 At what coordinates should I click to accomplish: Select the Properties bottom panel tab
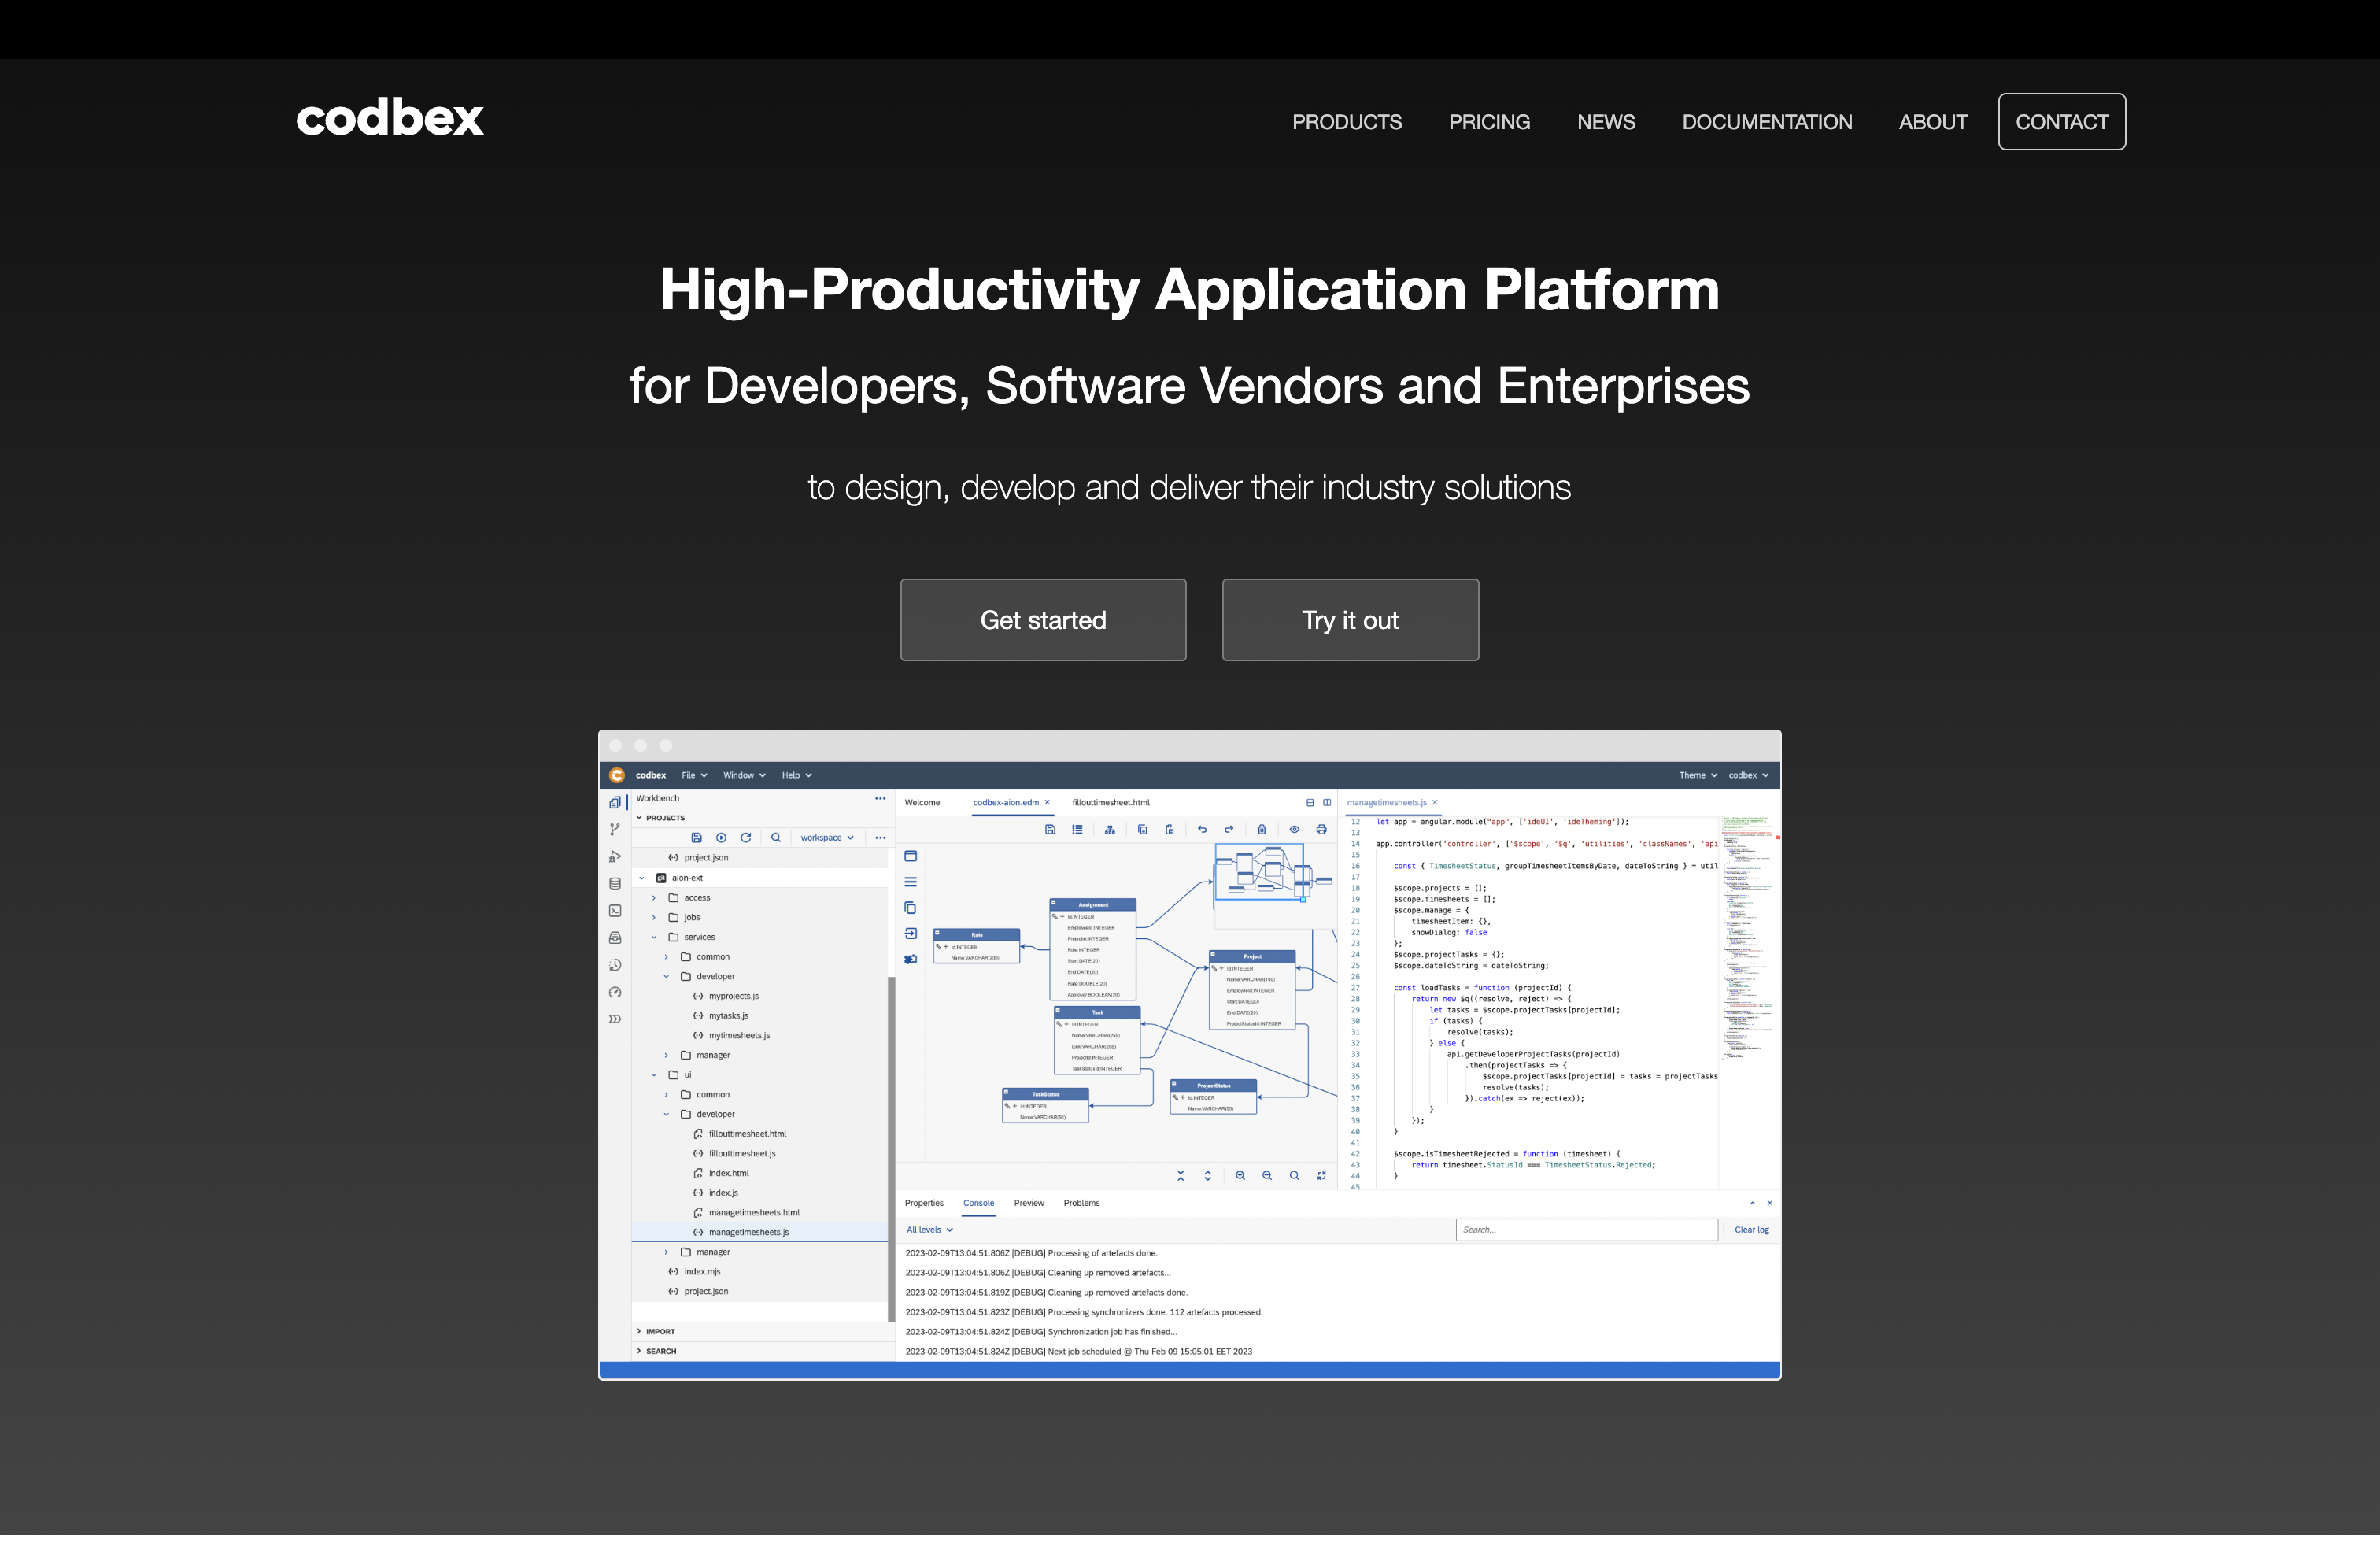[924, 1203]
